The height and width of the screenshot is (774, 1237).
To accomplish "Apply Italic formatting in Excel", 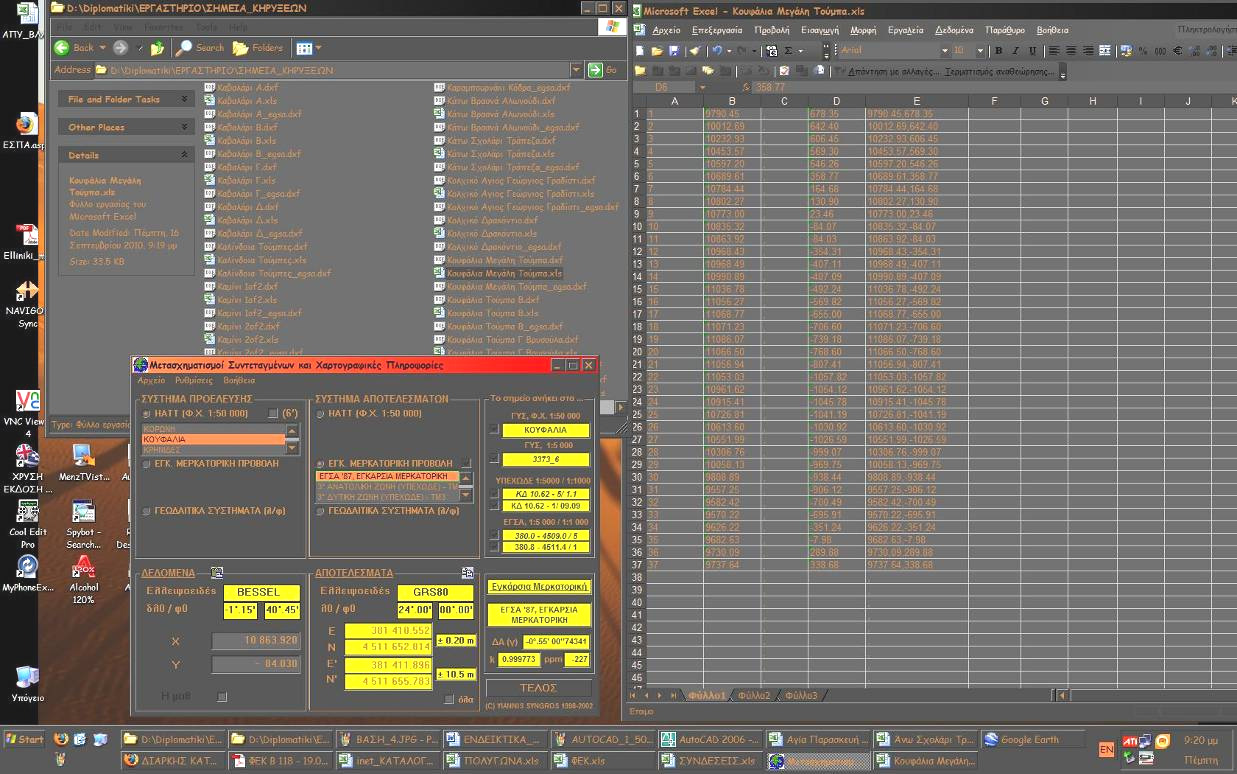I will (1015, 50).
